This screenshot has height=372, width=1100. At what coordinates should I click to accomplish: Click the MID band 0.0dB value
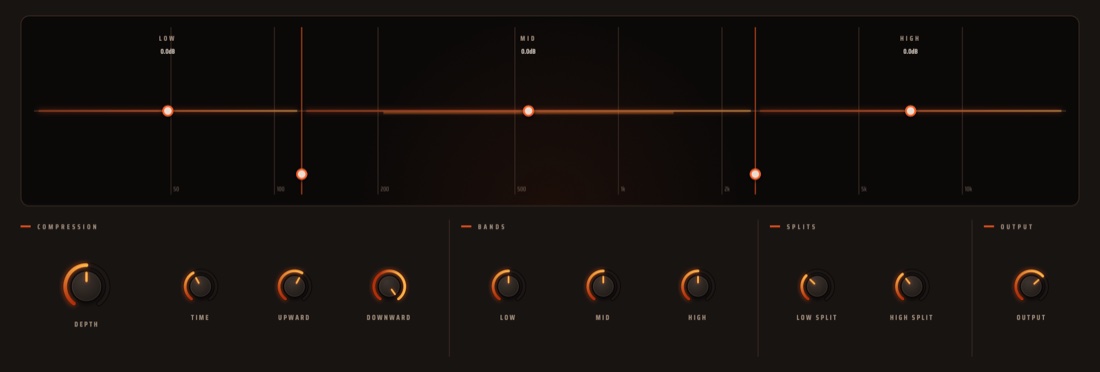[528, 52]
